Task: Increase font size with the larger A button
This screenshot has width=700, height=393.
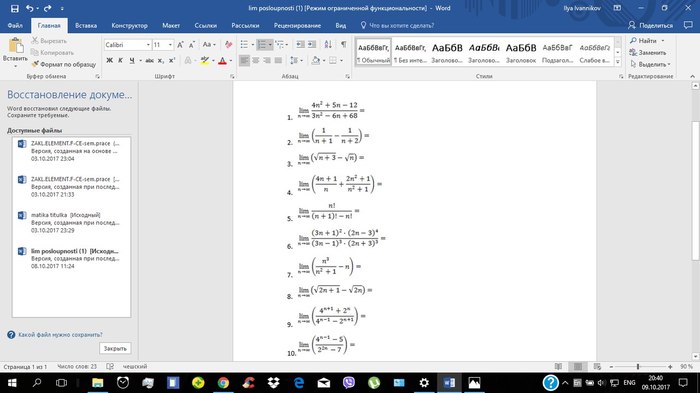Action: point(180,45)
